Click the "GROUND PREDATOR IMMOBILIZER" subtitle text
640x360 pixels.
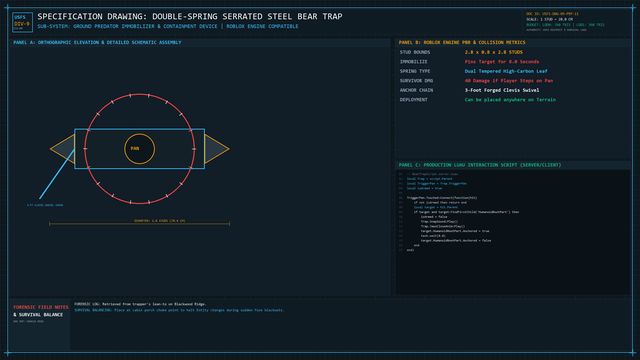(128, 26)
